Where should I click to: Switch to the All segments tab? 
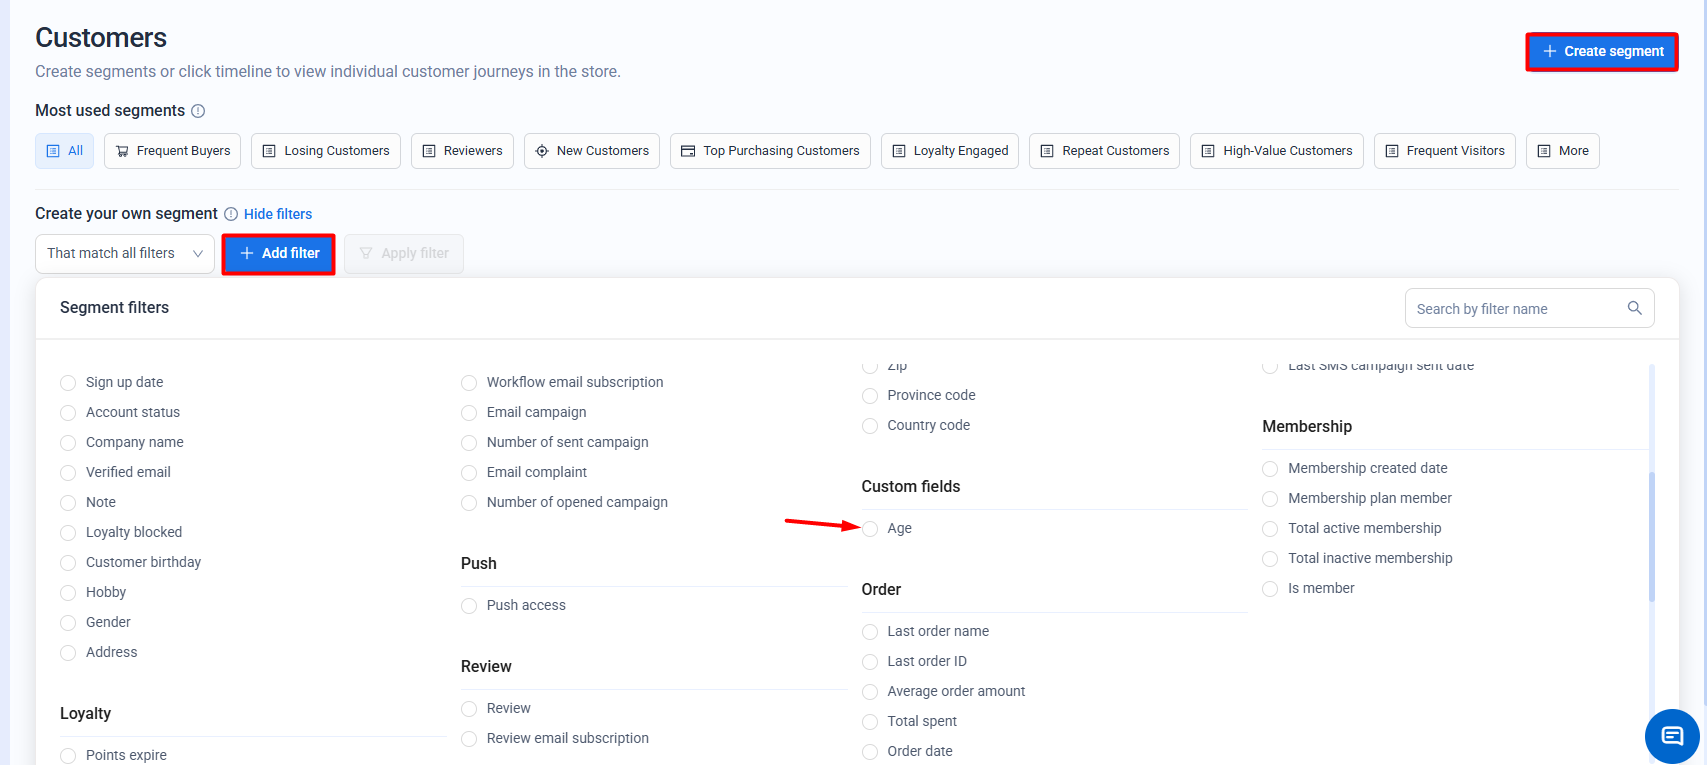tap(65, 151)
